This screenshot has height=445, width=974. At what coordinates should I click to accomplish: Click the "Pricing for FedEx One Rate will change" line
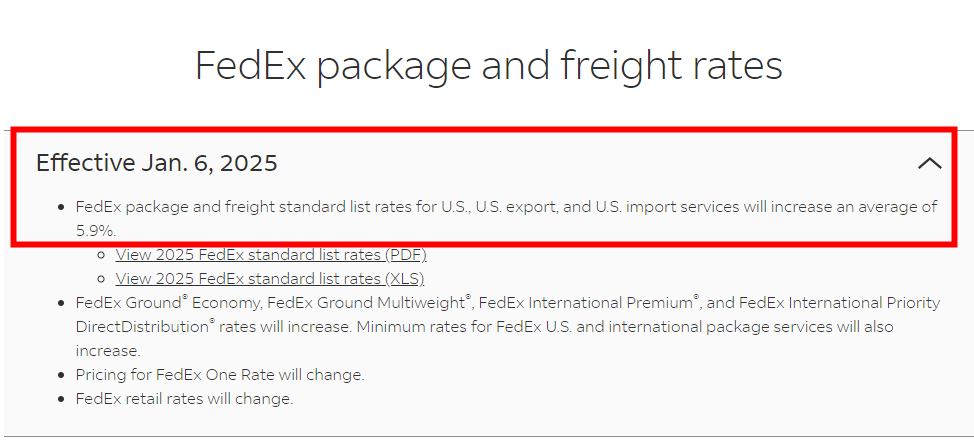tap(220, 375)
